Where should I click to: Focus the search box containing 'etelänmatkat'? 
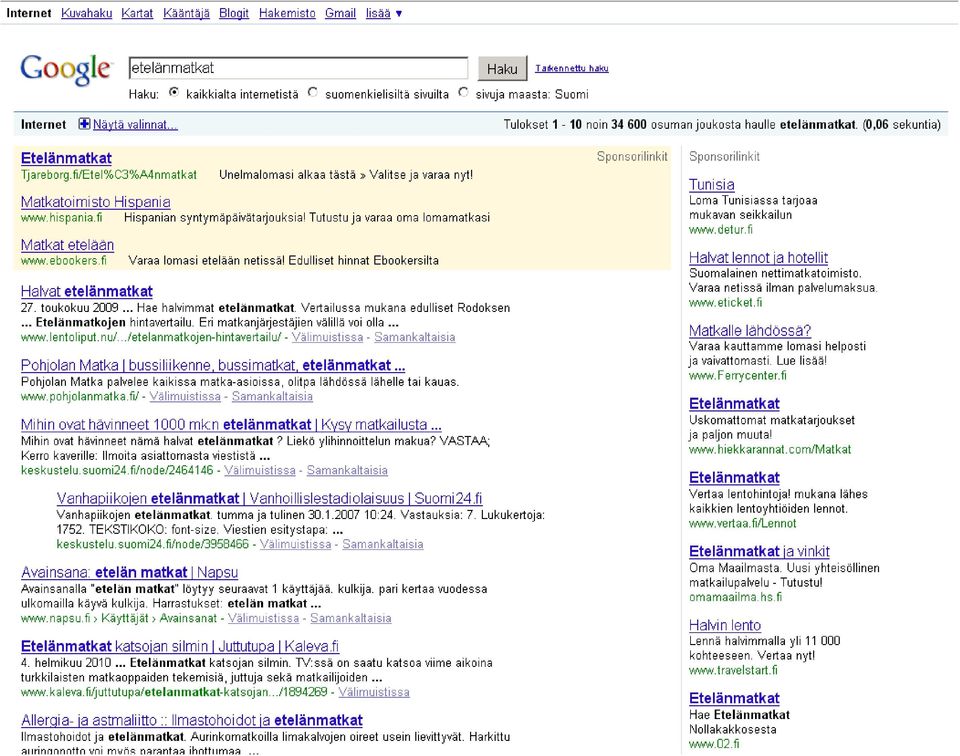298,68
